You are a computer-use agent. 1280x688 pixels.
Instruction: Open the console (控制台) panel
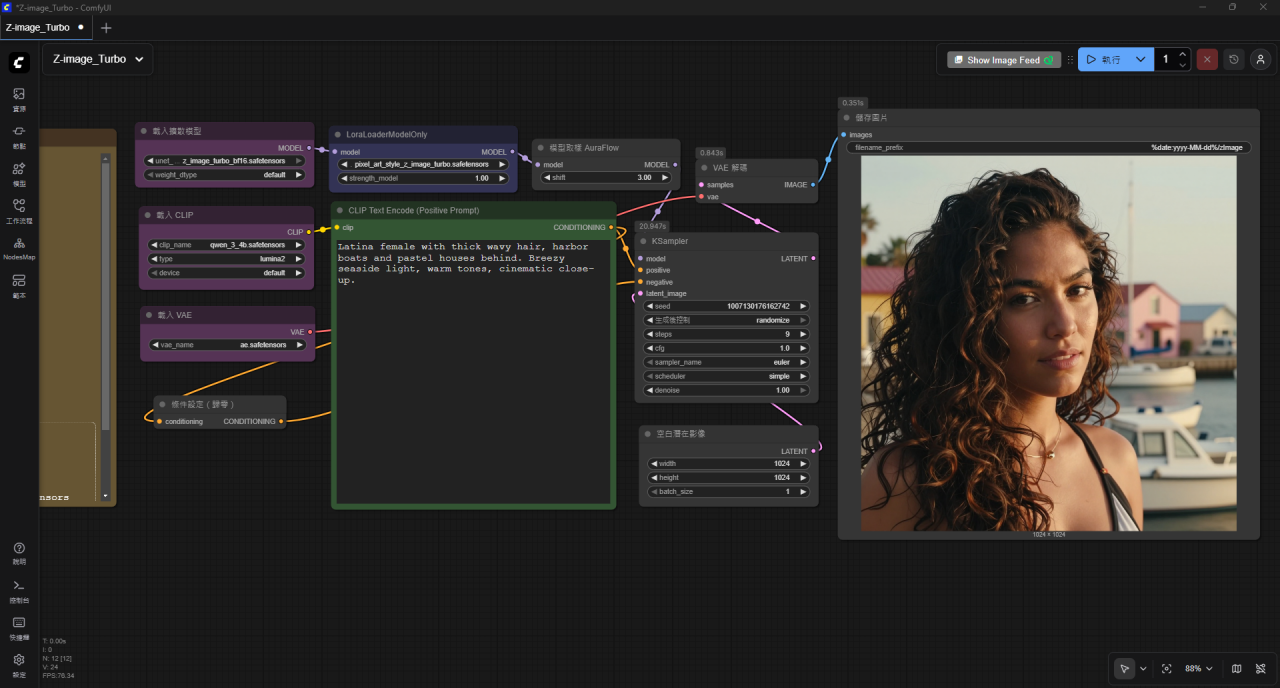19,591
